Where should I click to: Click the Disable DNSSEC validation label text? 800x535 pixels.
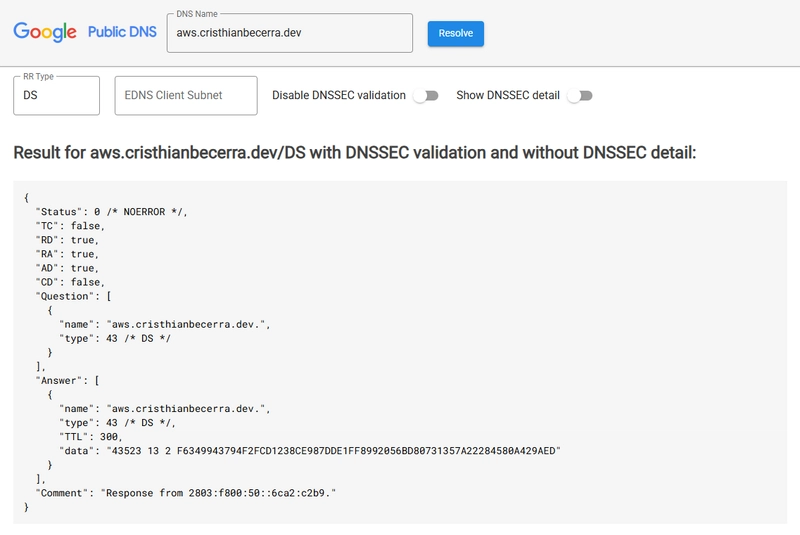coord(339,96)
